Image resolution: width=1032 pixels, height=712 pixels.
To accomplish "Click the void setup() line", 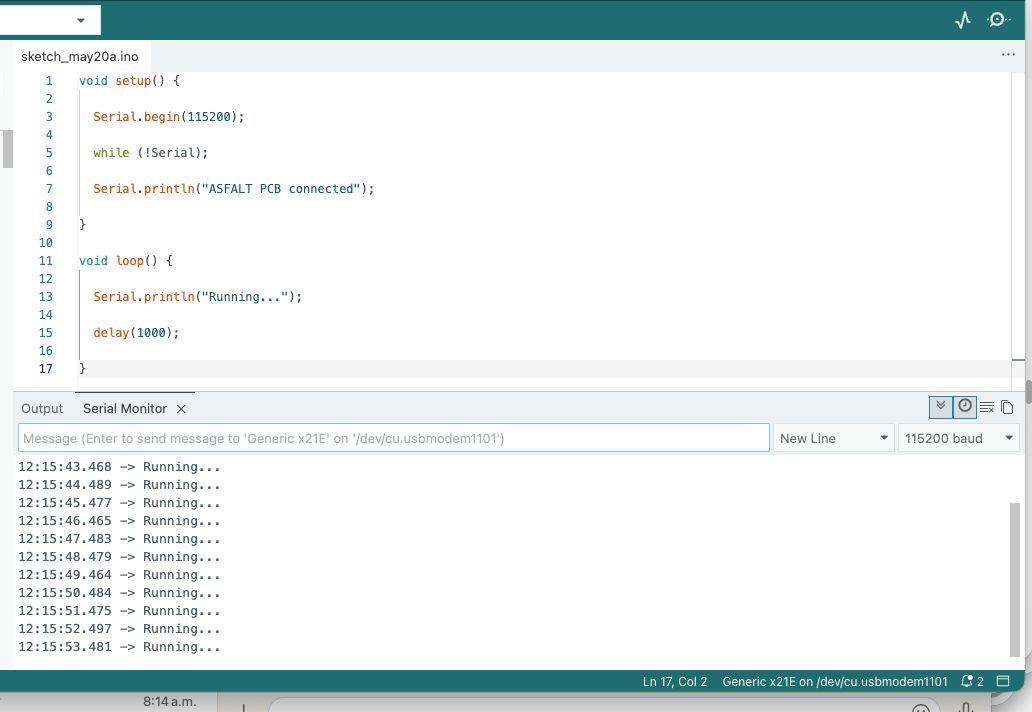I will coord(130,81).
